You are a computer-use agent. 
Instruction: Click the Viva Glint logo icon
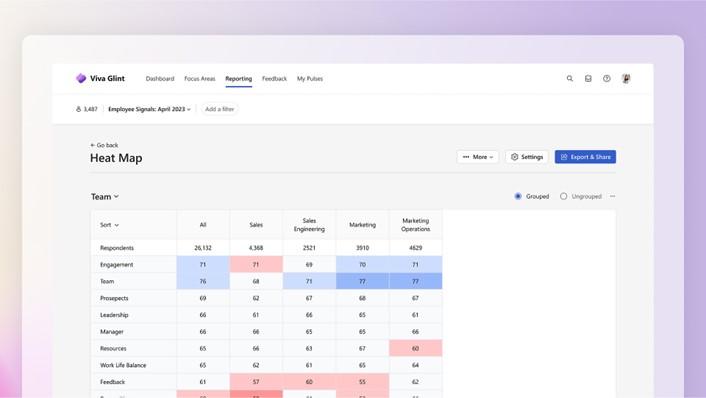pos(81,78)
